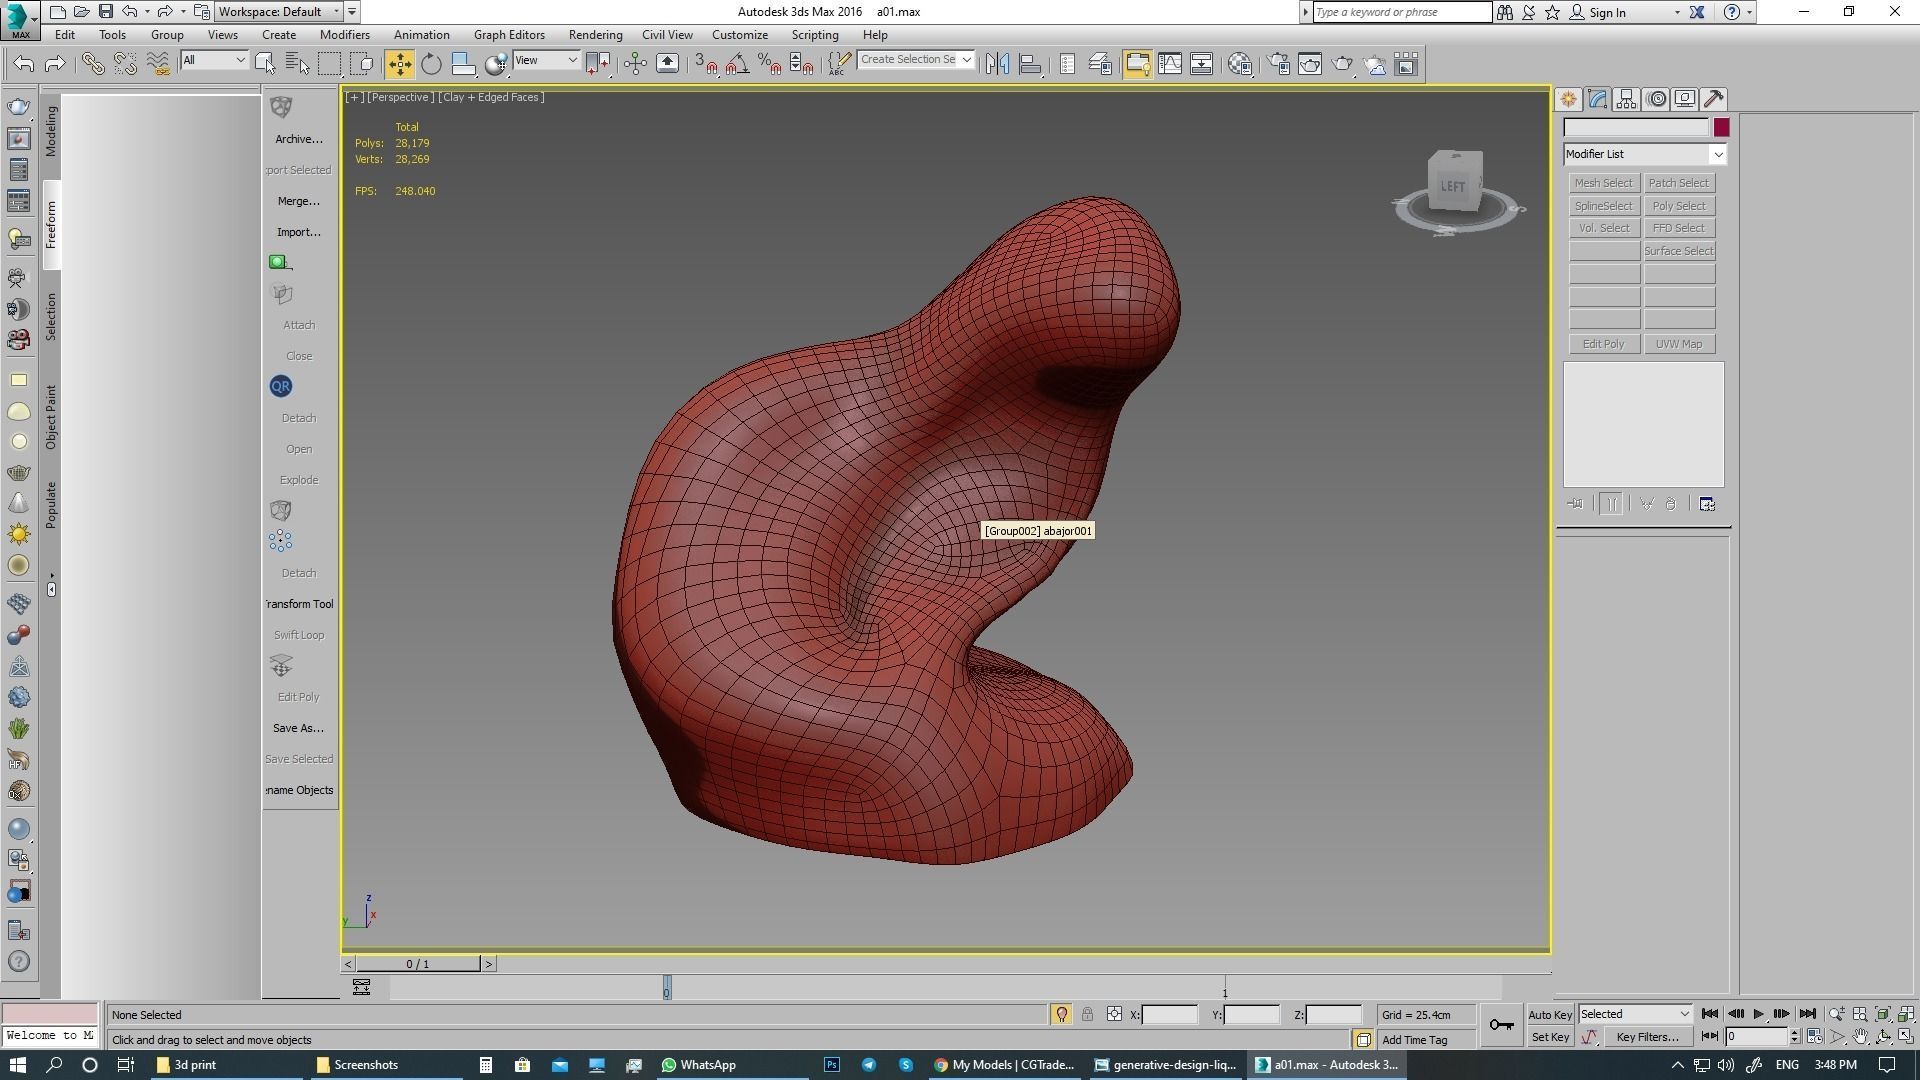
Task: Open the Rendering menu
Action: (x=595, y=35)
